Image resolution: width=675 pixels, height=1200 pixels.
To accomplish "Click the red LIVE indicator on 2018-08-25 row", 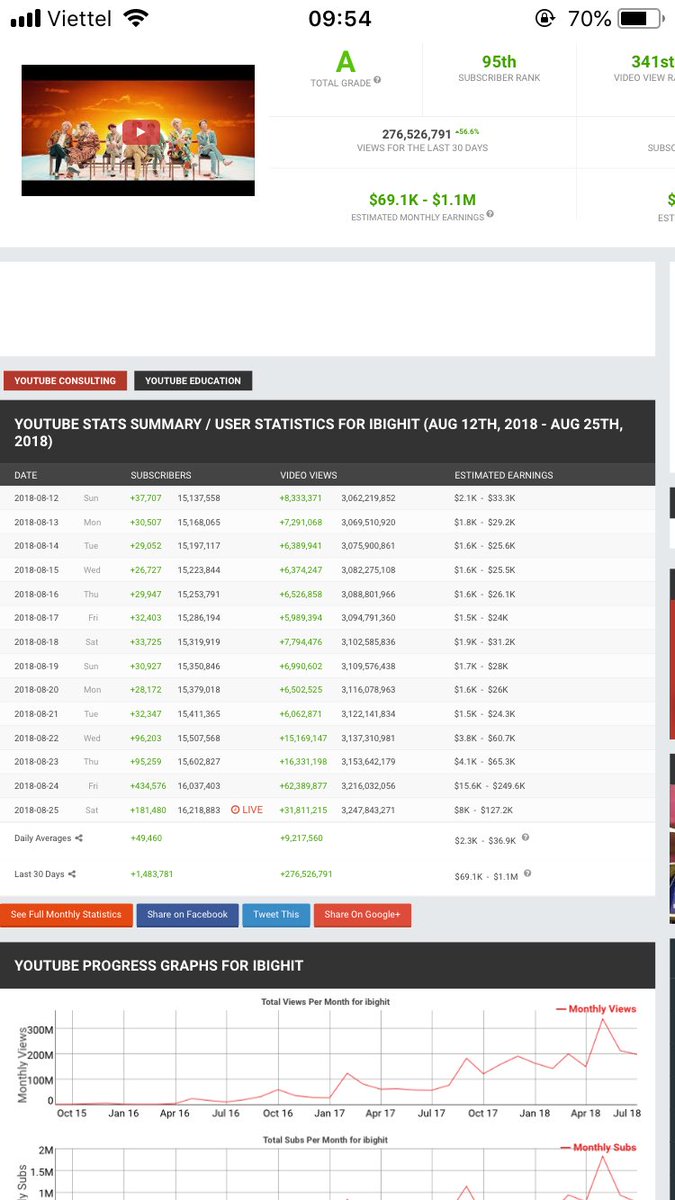I will click(x=247, y=810).
